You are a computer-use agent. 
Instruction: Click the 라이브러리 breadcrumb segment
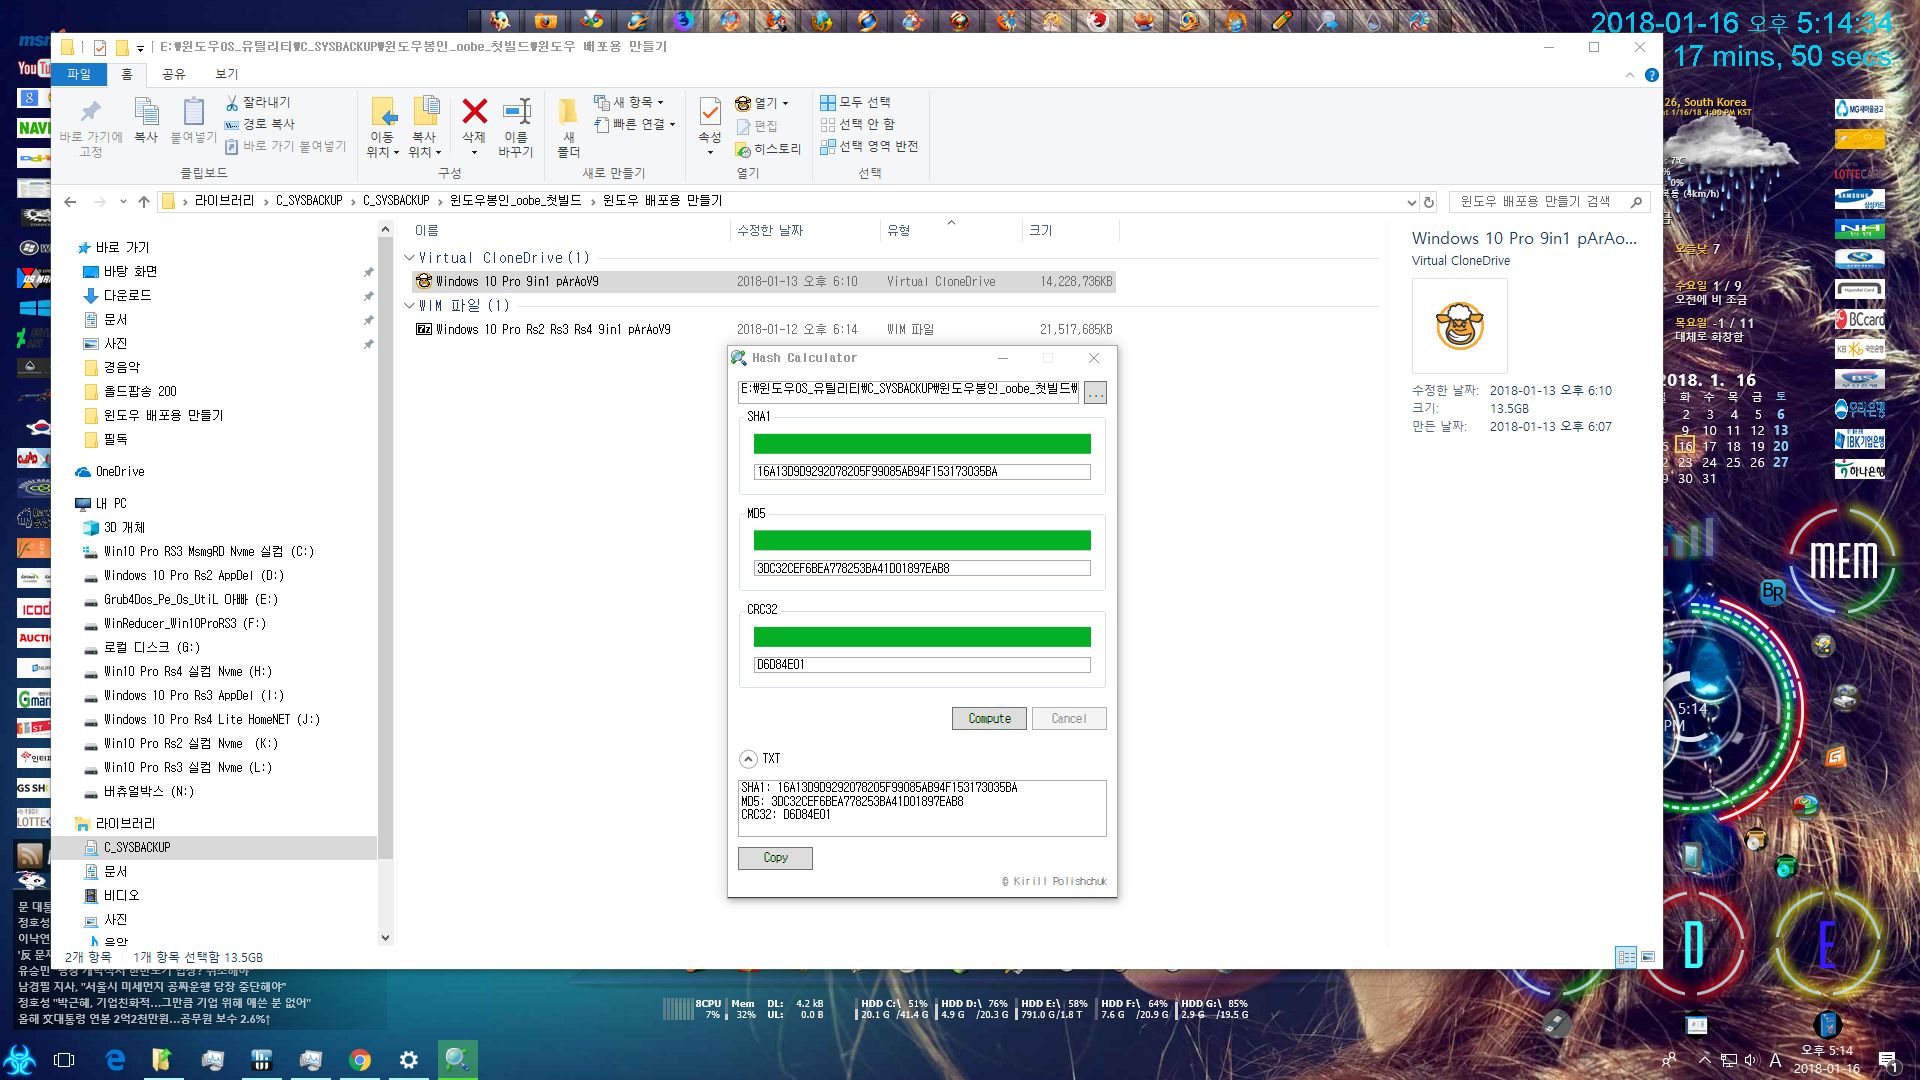click(x=224, y=201)
